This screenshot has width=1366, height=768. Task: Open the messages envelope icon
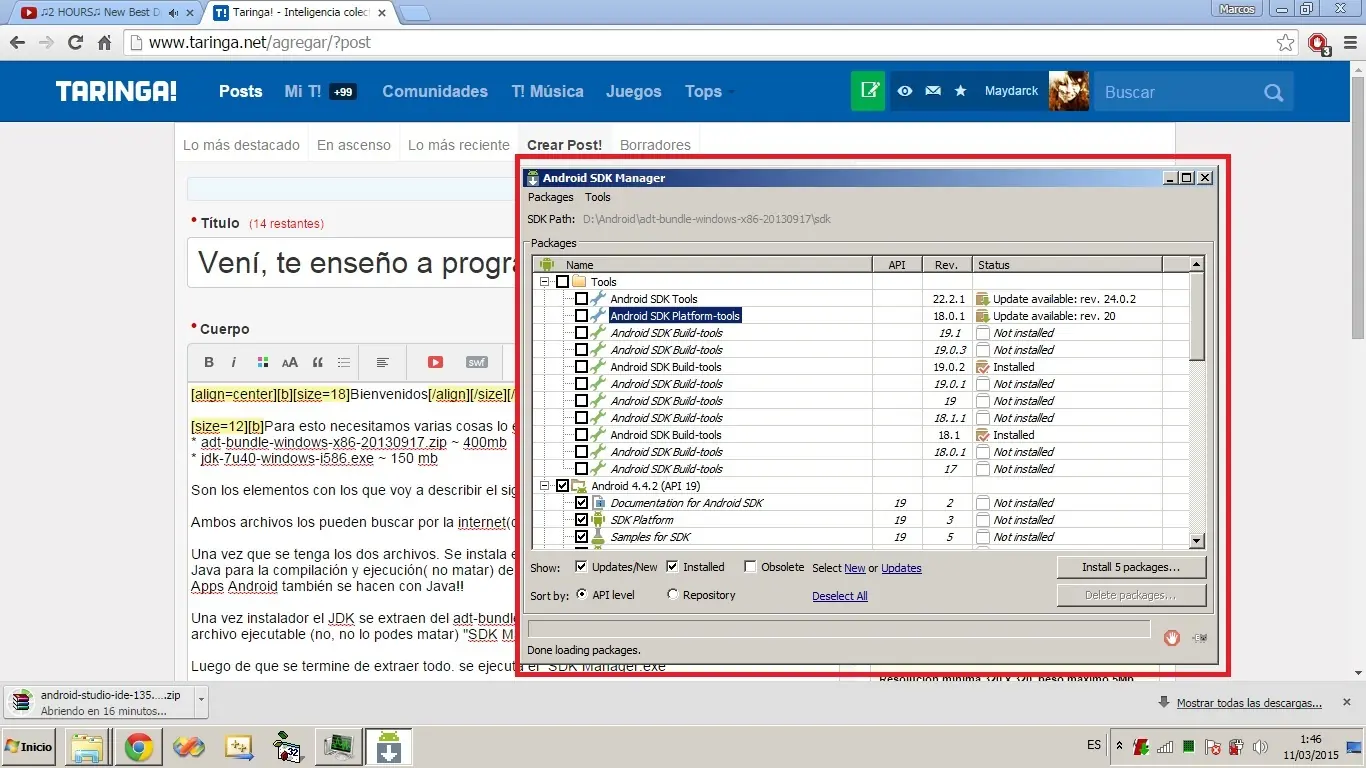[x=933, y=91]
